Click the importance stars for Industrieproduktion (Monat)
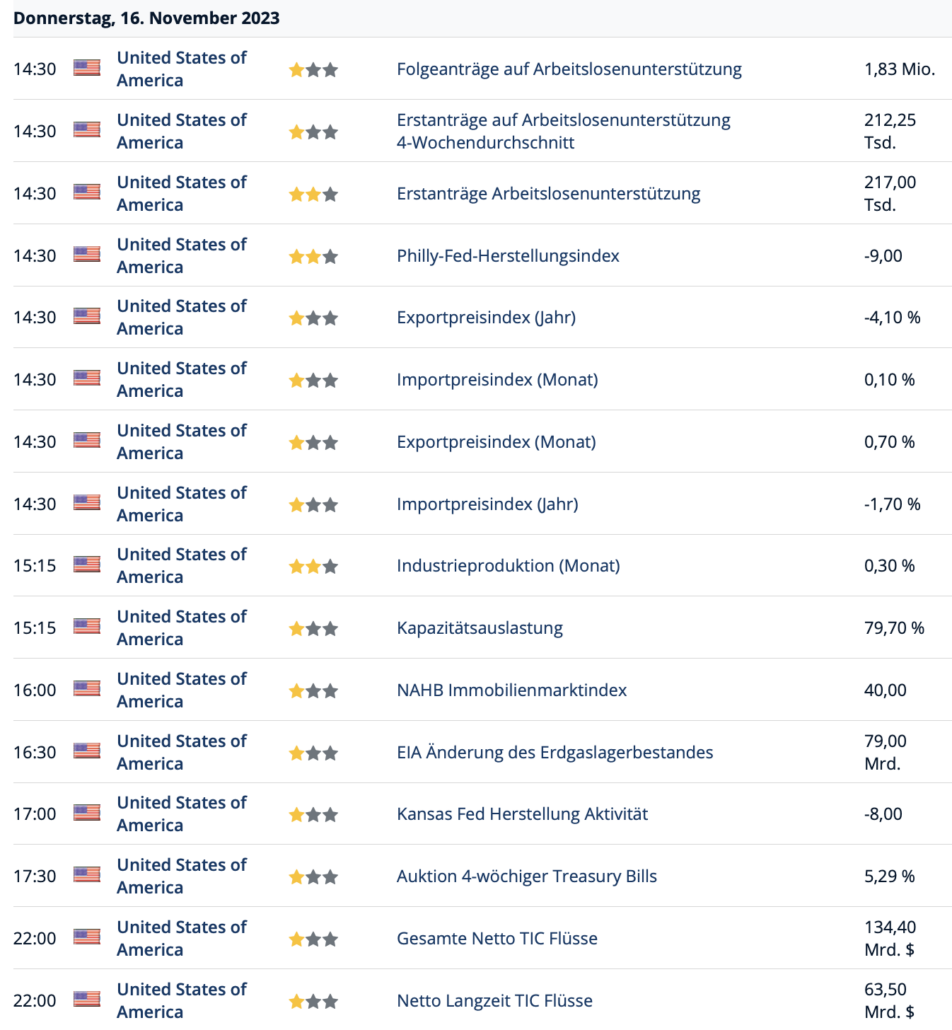The width and height of the screenshot is (952, 1030). click(x=313, y=566)
